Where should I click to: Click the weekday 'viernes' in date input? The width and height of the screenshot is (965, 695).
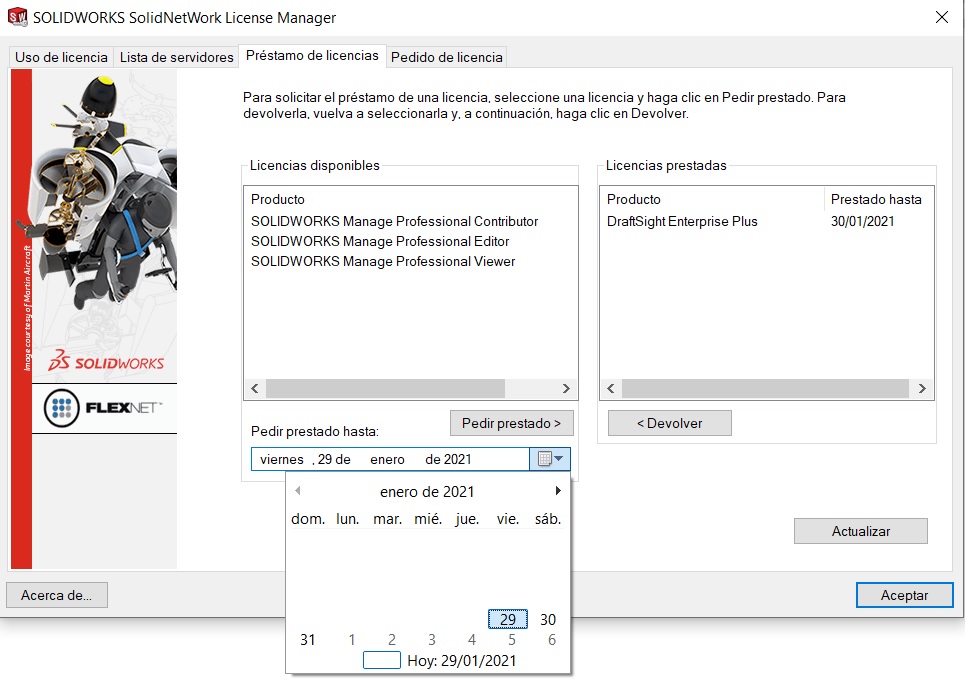pos(282,459)
